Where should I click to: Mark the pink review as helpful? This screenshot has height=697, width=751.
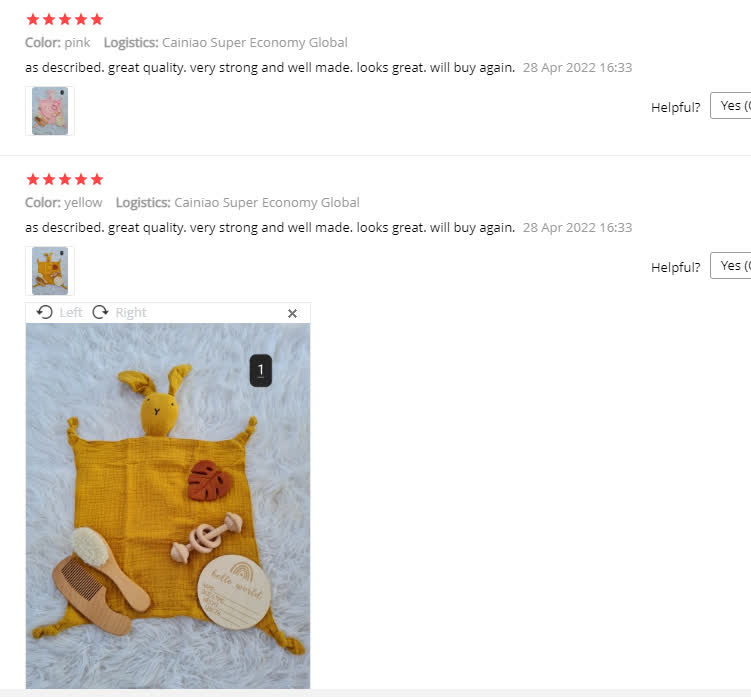(731, 105)
